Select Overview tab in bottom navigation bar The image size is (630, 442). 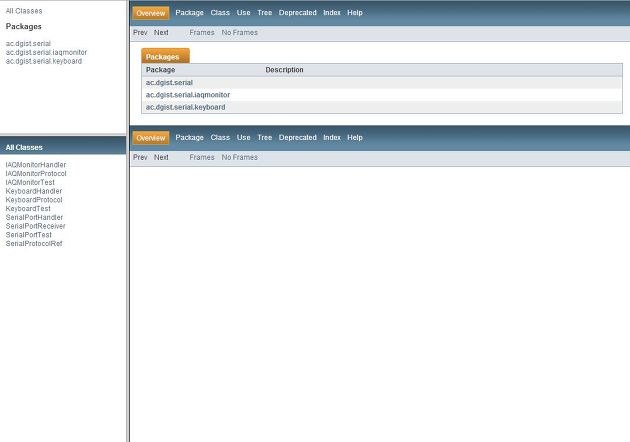point(151,138)
